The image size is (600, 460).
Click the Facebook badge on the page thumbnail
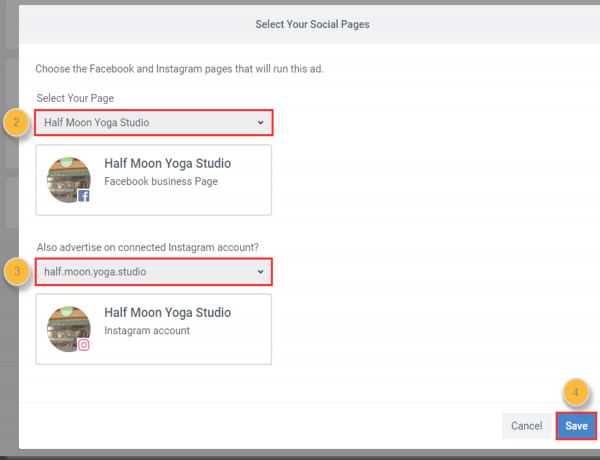[84, 197]
